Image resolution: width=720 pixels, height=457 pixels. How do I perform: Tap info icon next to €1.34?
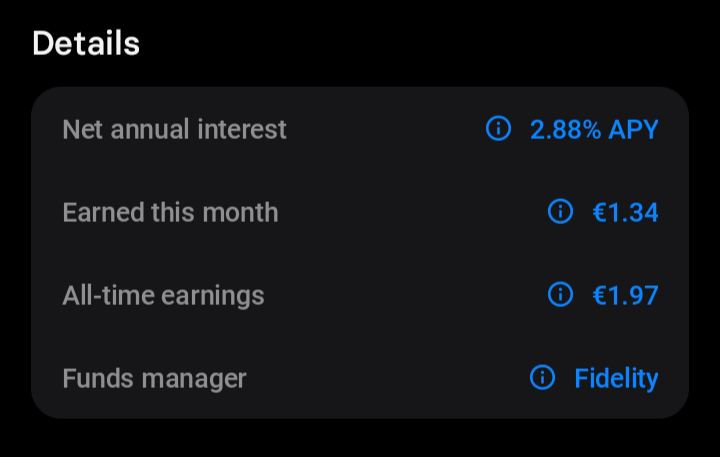[x=560, y=211]
